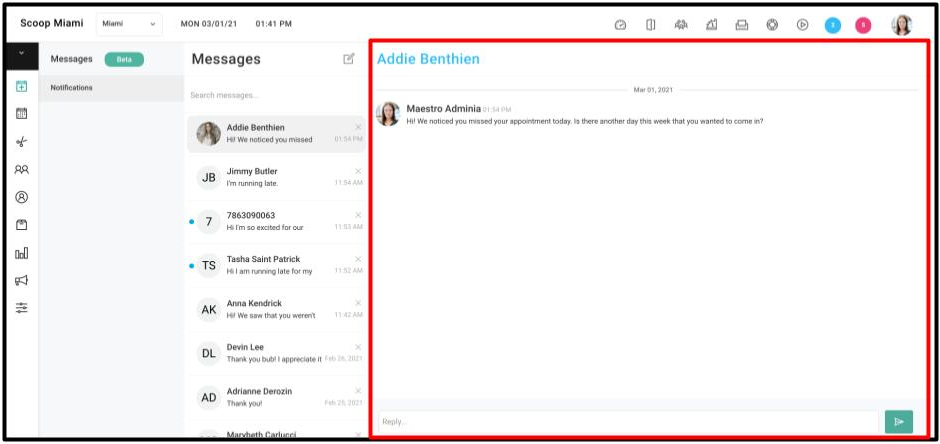Open the Addie Benthien conversation
Screen dimensions: 940x444
click(x=276, y=134)
